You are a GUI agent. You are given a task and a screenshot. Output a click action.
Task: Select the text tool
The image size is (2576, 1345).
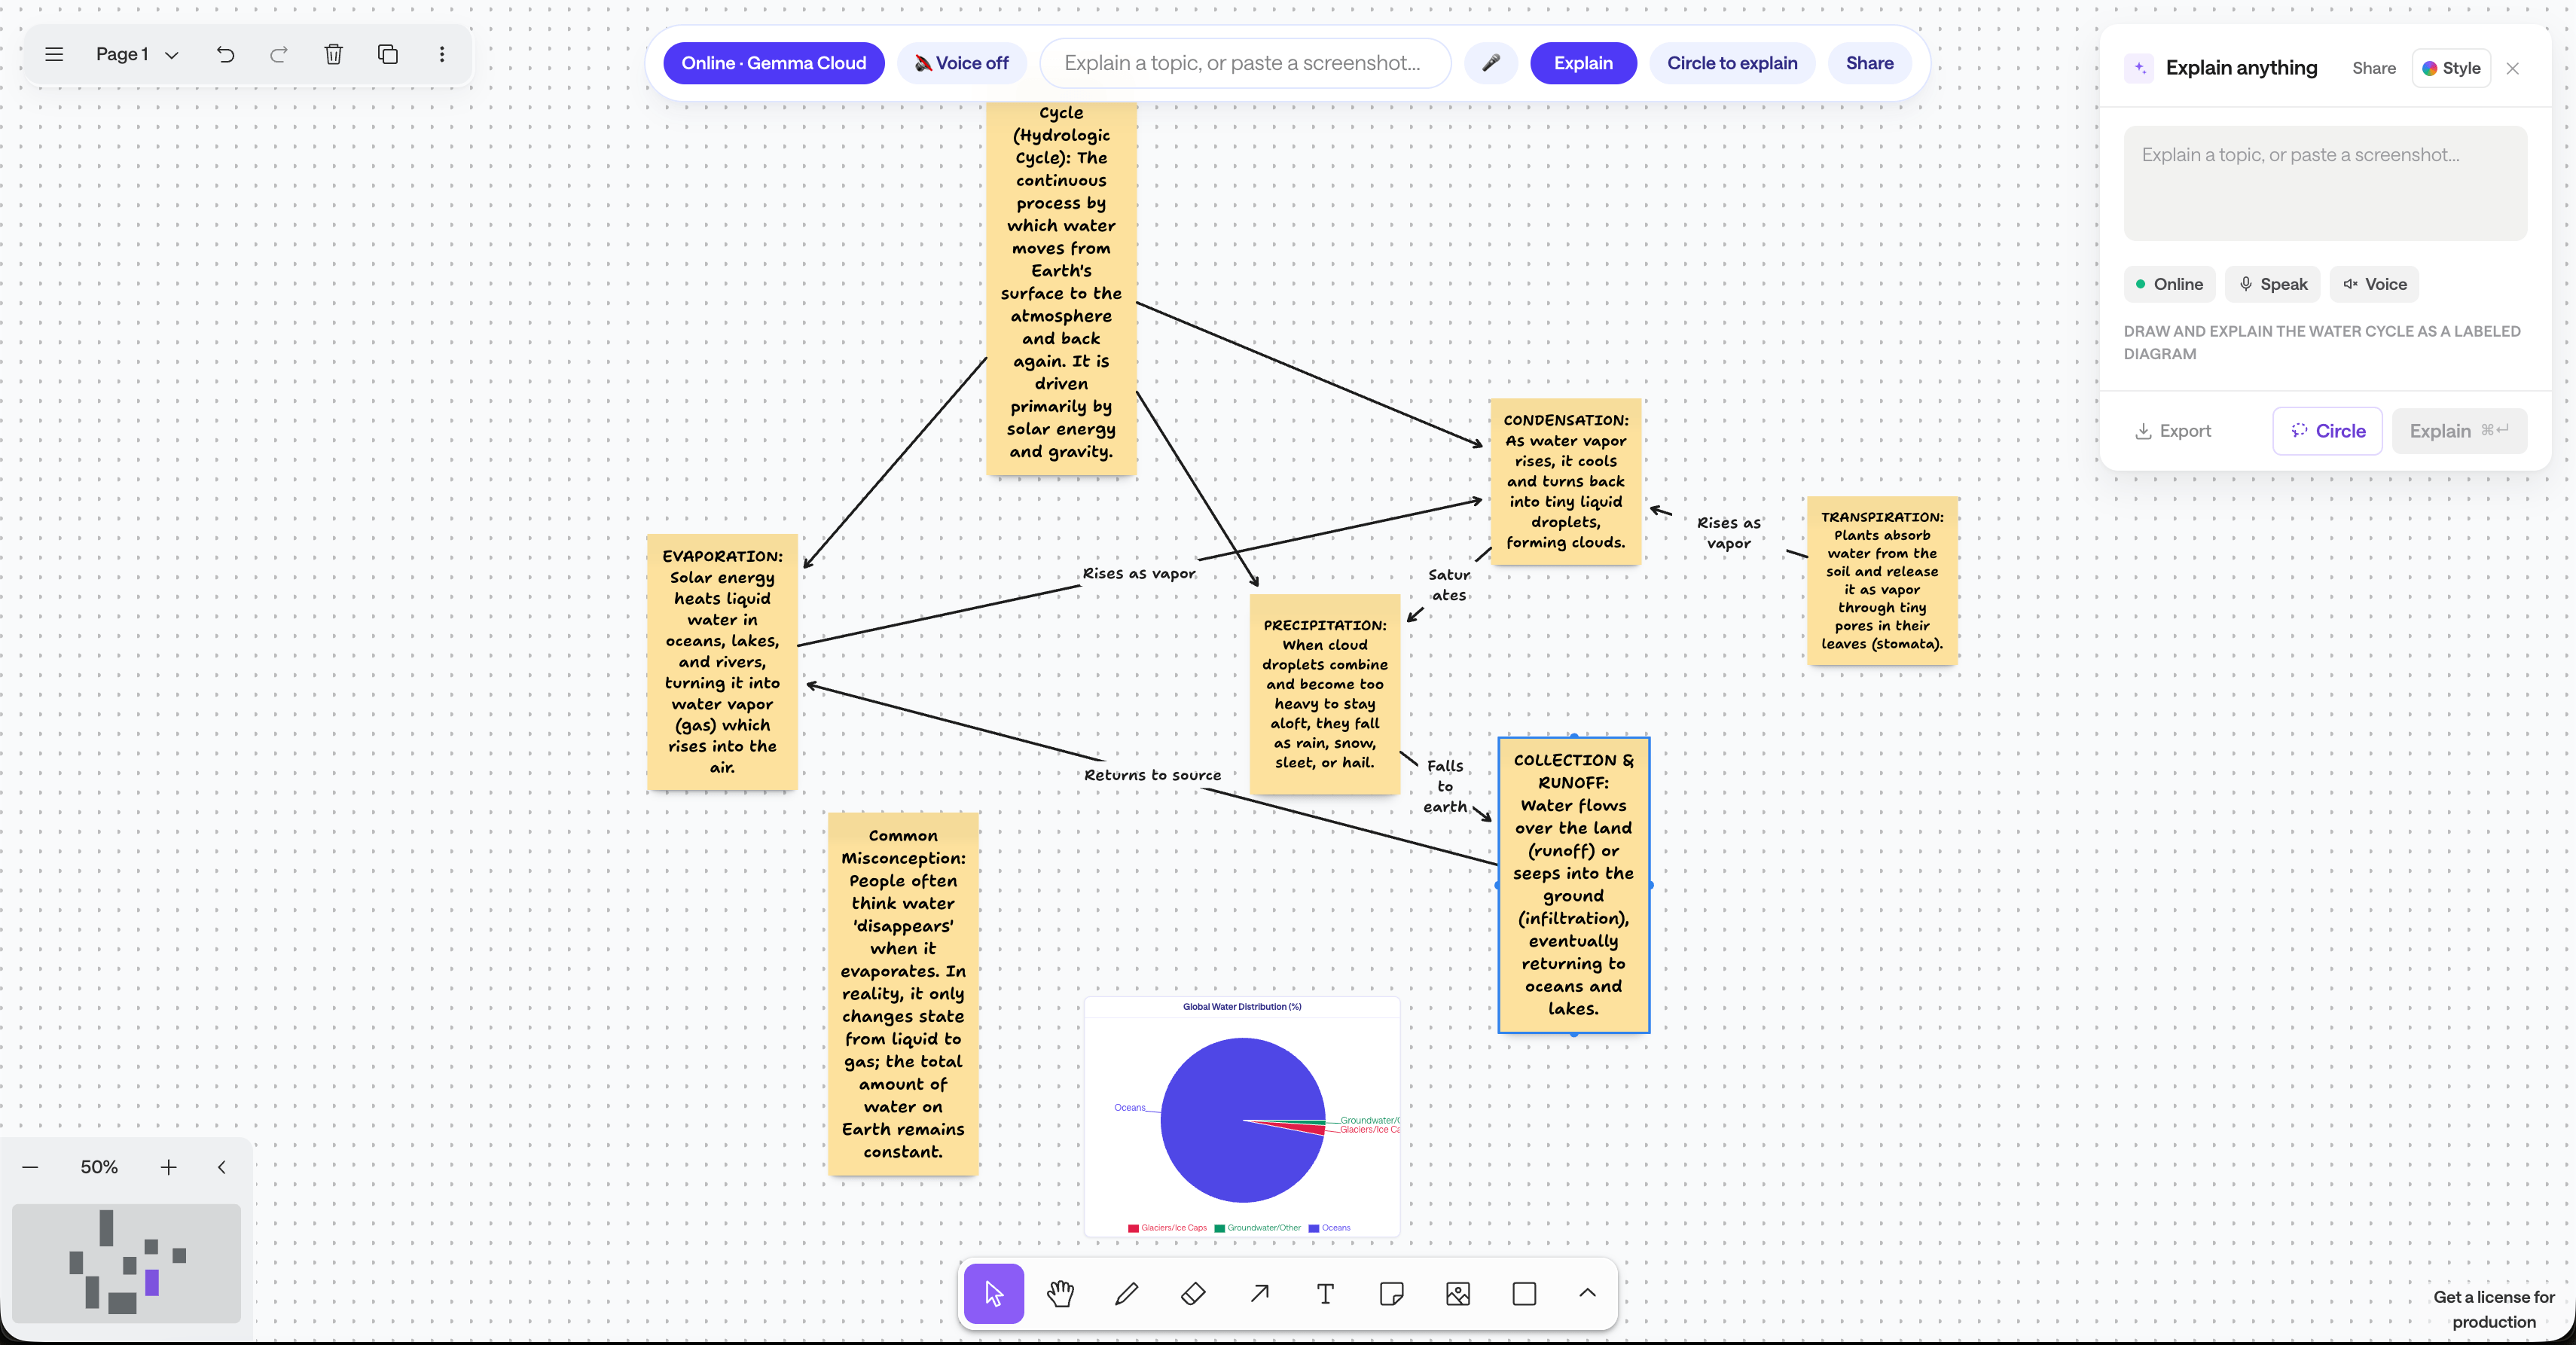click(x=1325, y=1293)
